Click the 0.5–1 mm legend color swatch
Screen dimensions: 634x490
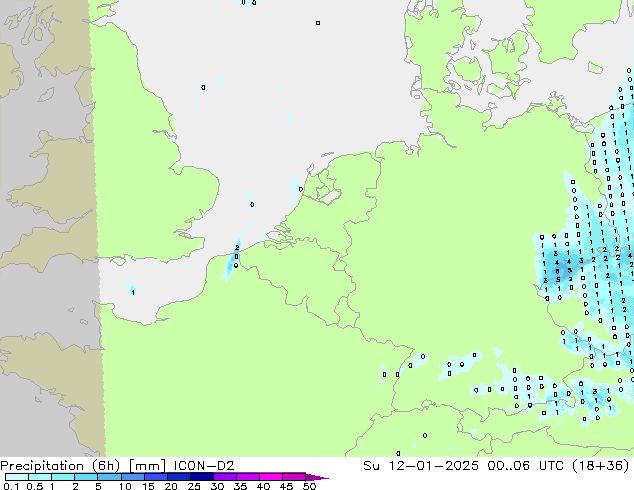click(x=40, y=477)
